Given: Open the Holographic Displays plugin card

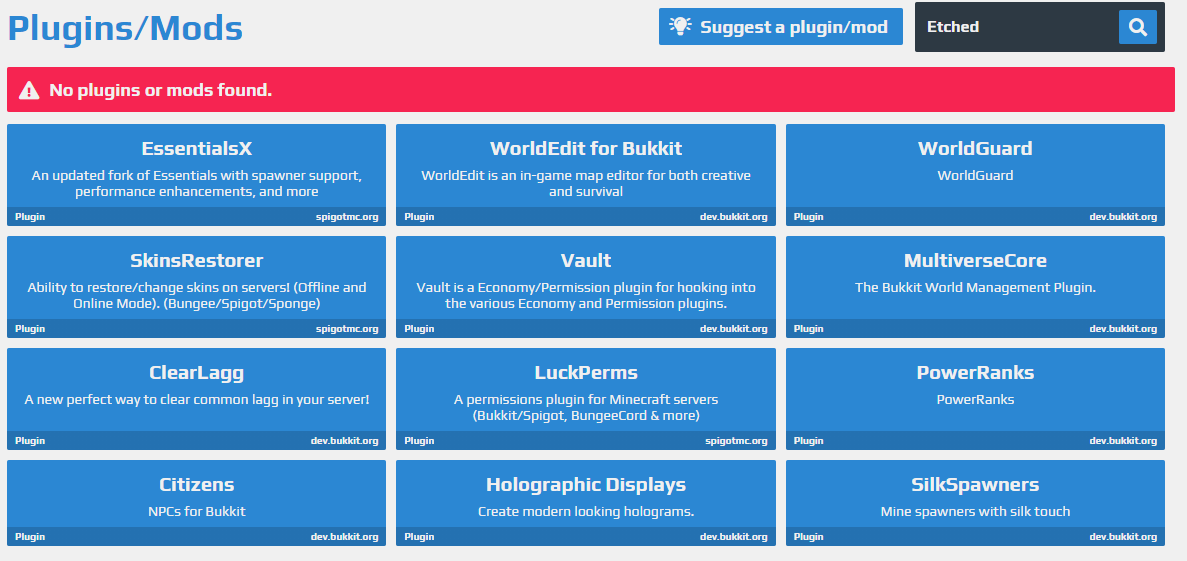Looking at the screenshot, I should pos(586,503).
